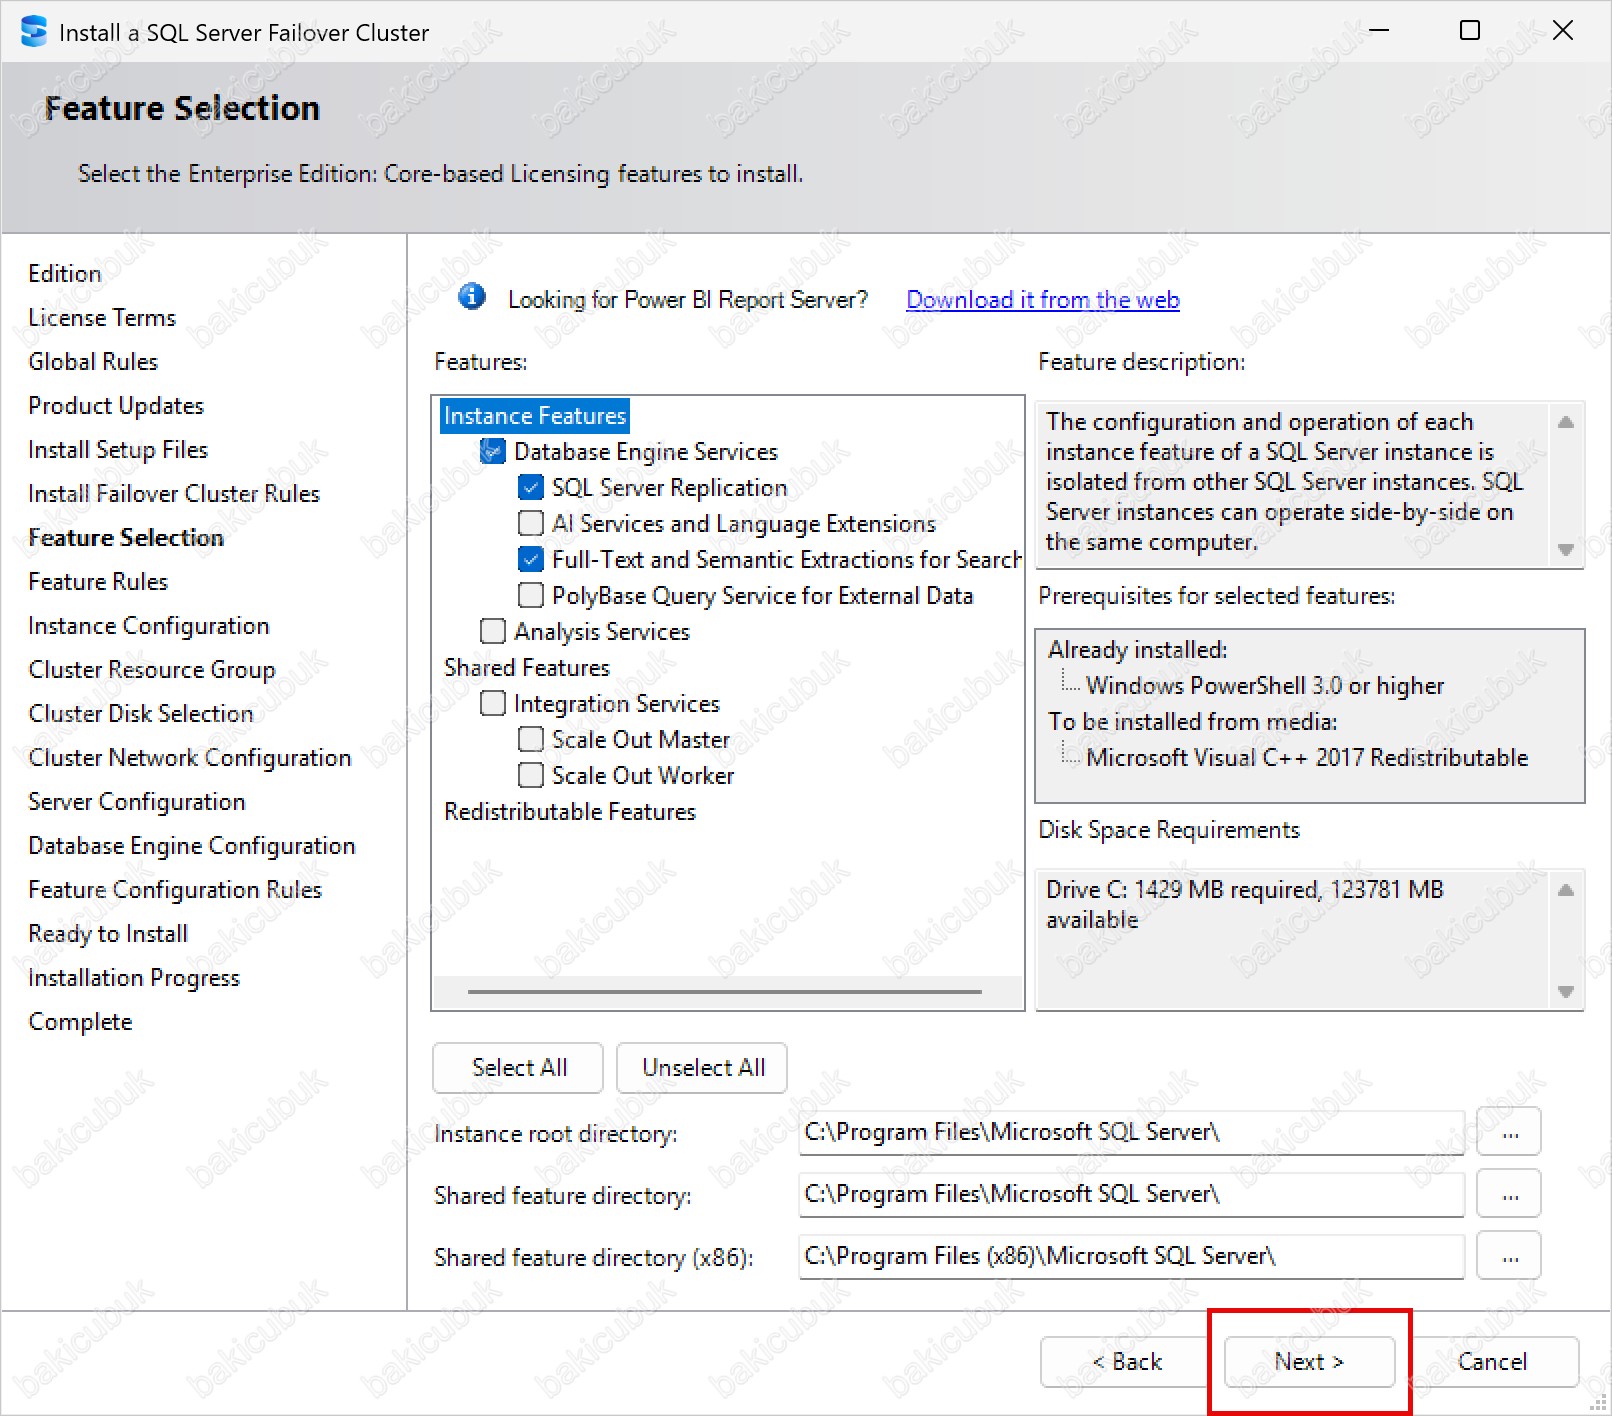This screenshot has height=1416, width=1612.
Task: Tick the Scale Out Master checkbox
Action: 531,740
